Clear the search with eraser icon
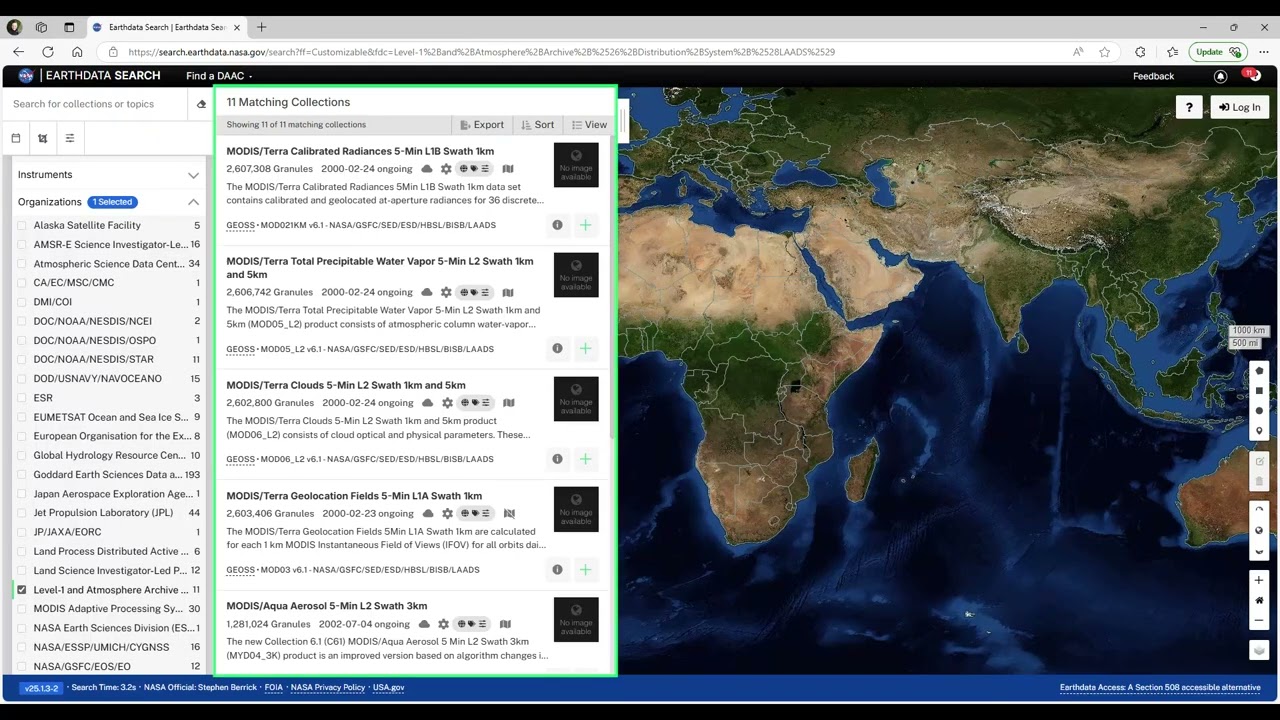1280x720 pixels. click(x=201, y=104)
